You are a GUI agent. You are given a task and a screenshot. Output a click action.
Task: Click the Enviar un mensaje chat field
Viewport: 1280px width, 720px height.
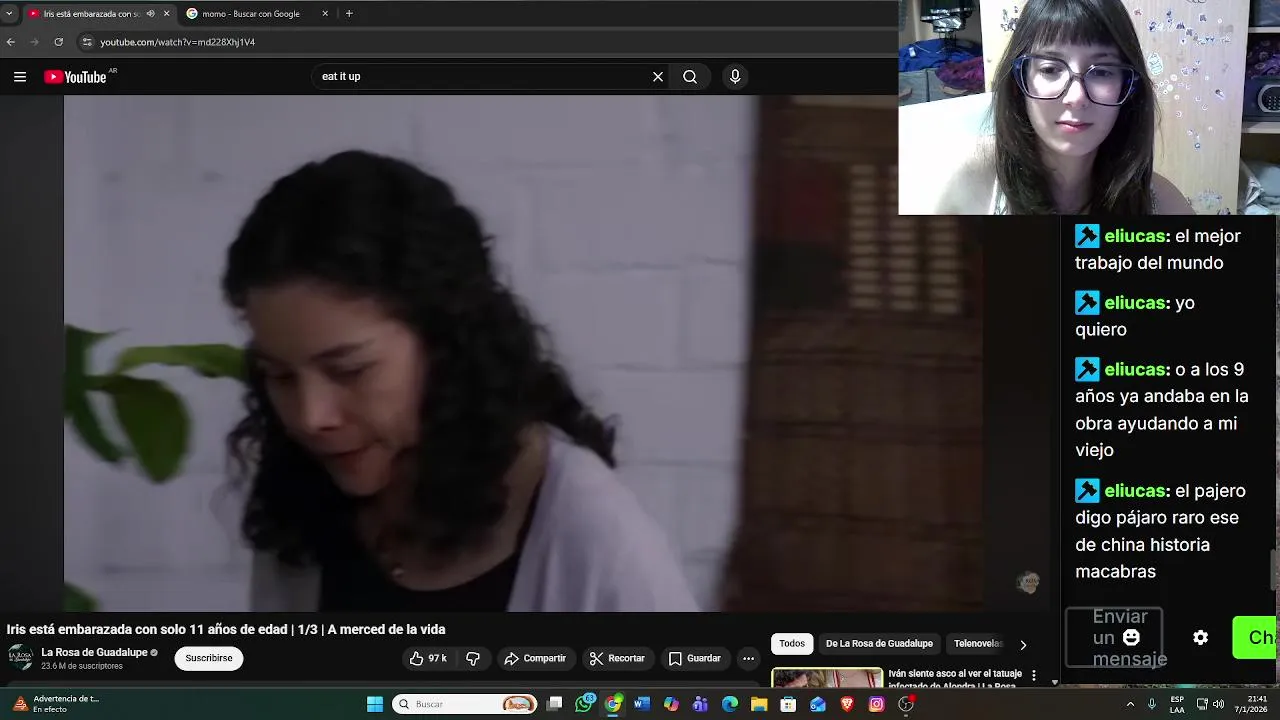1114,638
